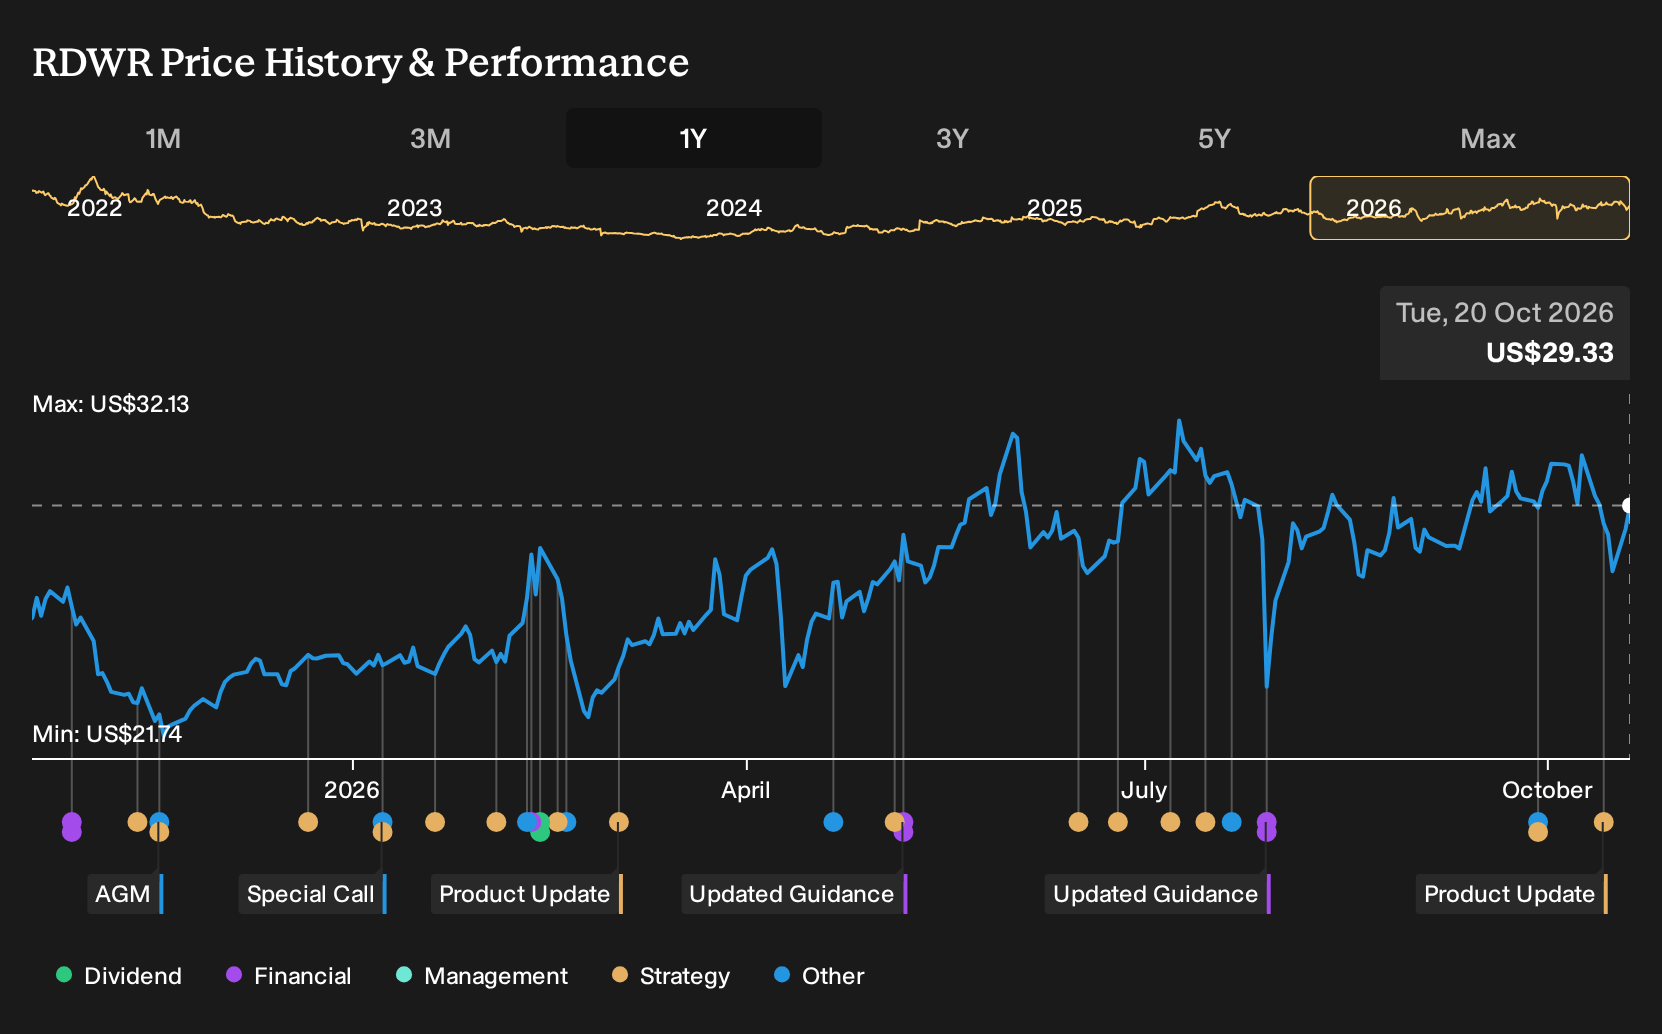Viewport: 1662px width, 1034px height.
Task: Select the 1M time range tab
Action: click(x=163, y=138)
